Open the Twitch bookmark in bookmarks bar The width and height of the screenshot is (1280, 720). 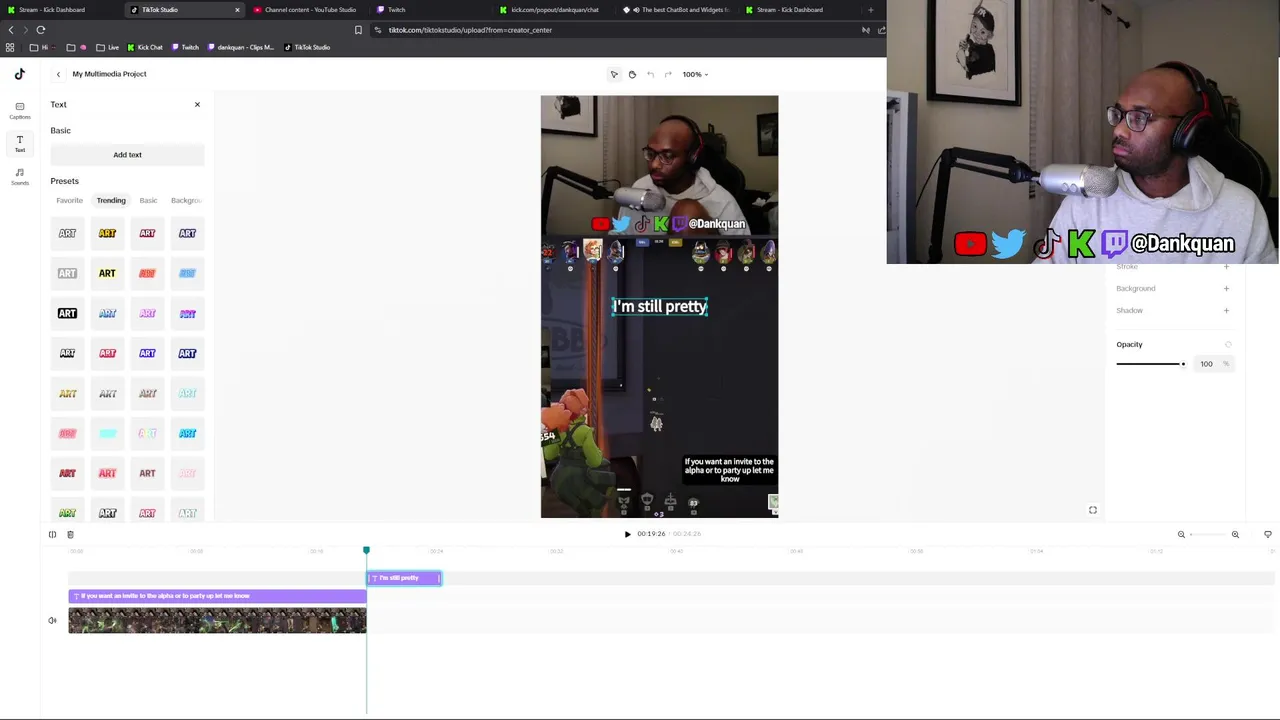click(x=185, y=47)
